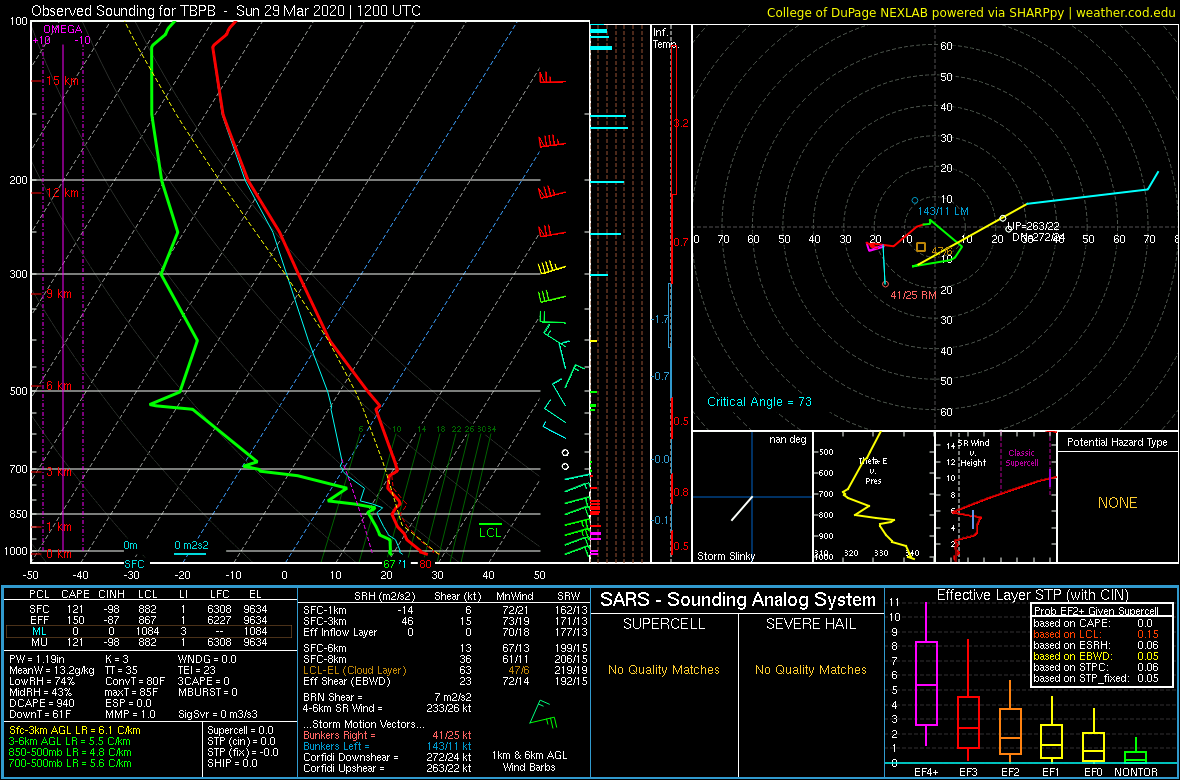Click the red wind barb near 15 km
Image resolution: width=1180 pixels, height=780 pixels.
[x=551, y=78]
